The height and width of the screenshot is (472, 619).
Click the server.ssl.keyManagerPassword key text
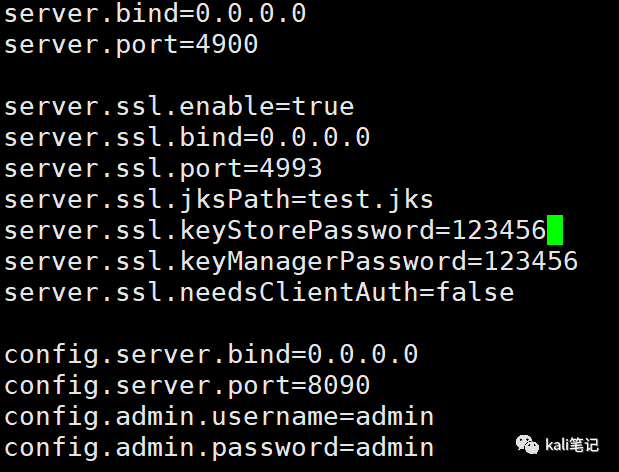click(x=235, y=262)
